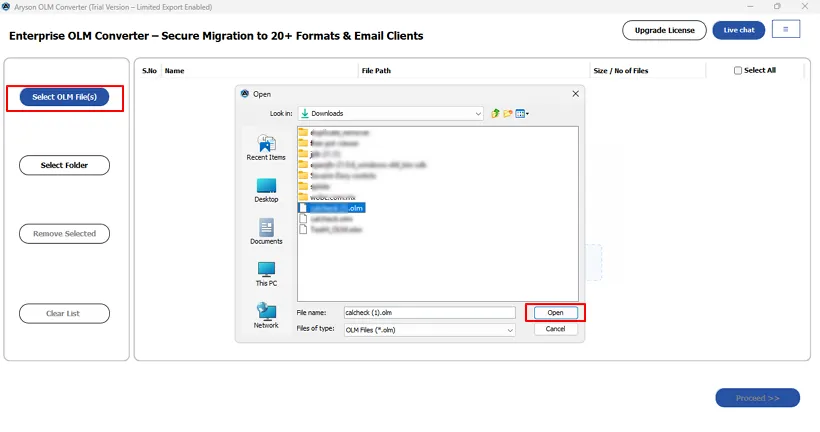Select This PC in dialog sidebar
This screenshot has height=432, width=820.
tap(266, 274)
